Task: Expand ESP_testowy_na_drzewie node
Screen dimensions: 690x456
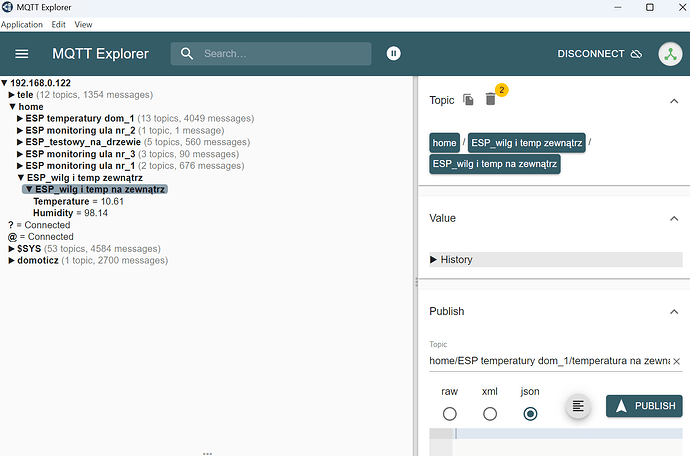Action: click(20, 142)
